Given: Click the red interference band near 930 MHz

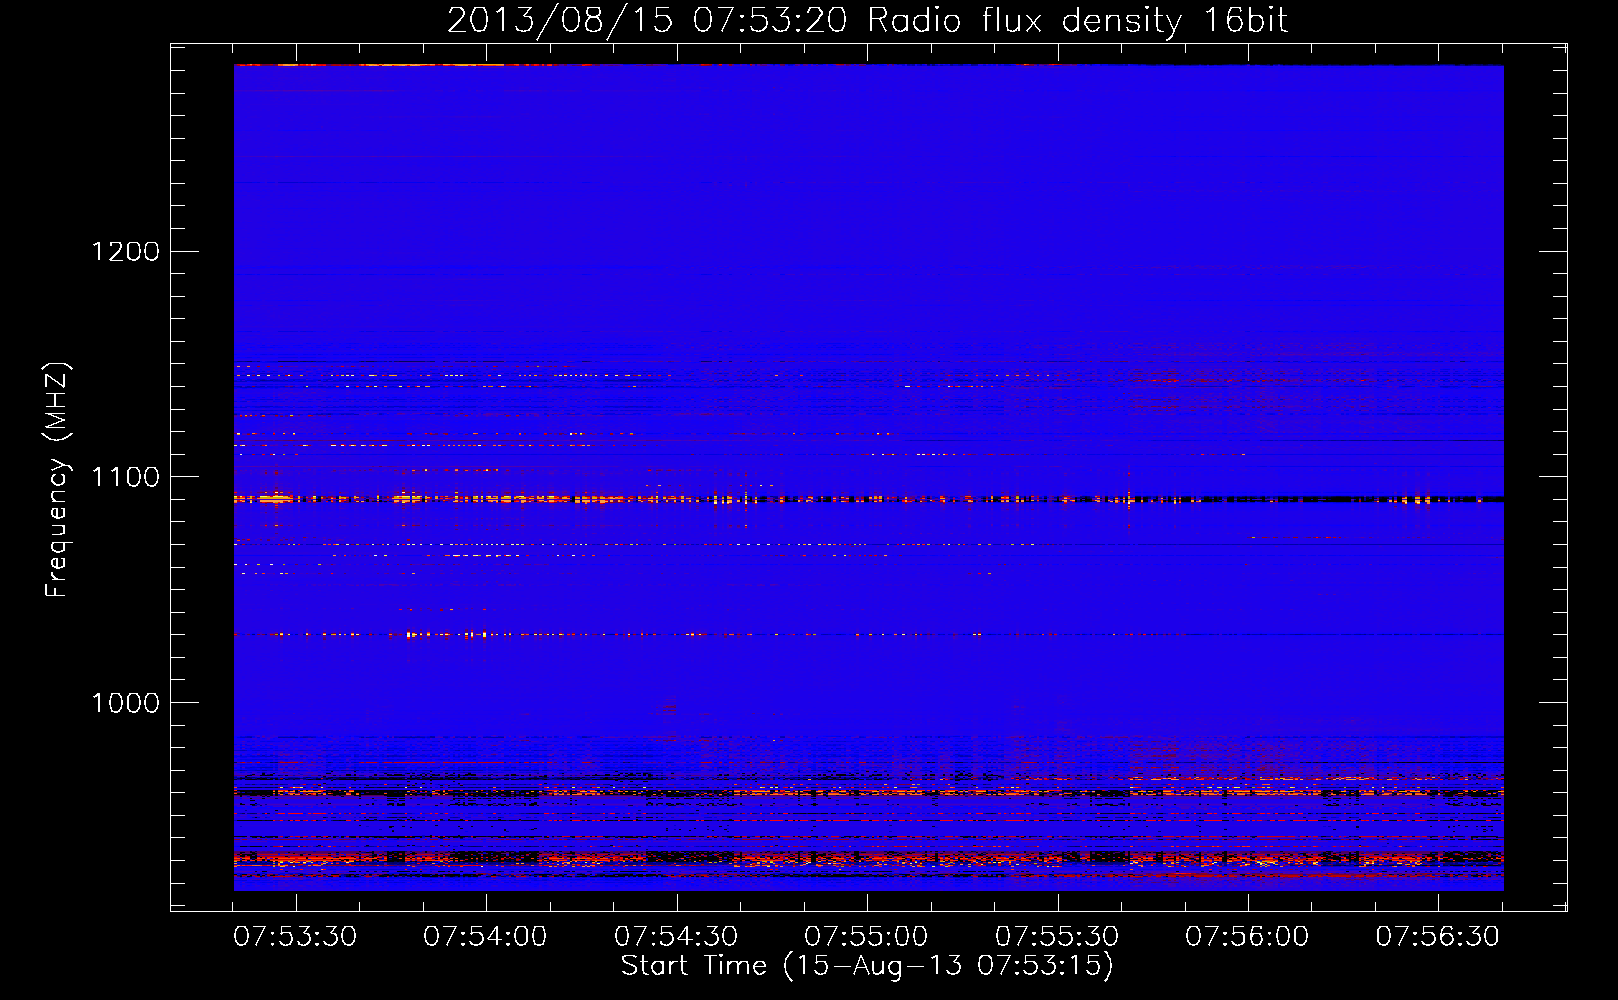Looking at the screenshot, I should [x=868, y=858].
